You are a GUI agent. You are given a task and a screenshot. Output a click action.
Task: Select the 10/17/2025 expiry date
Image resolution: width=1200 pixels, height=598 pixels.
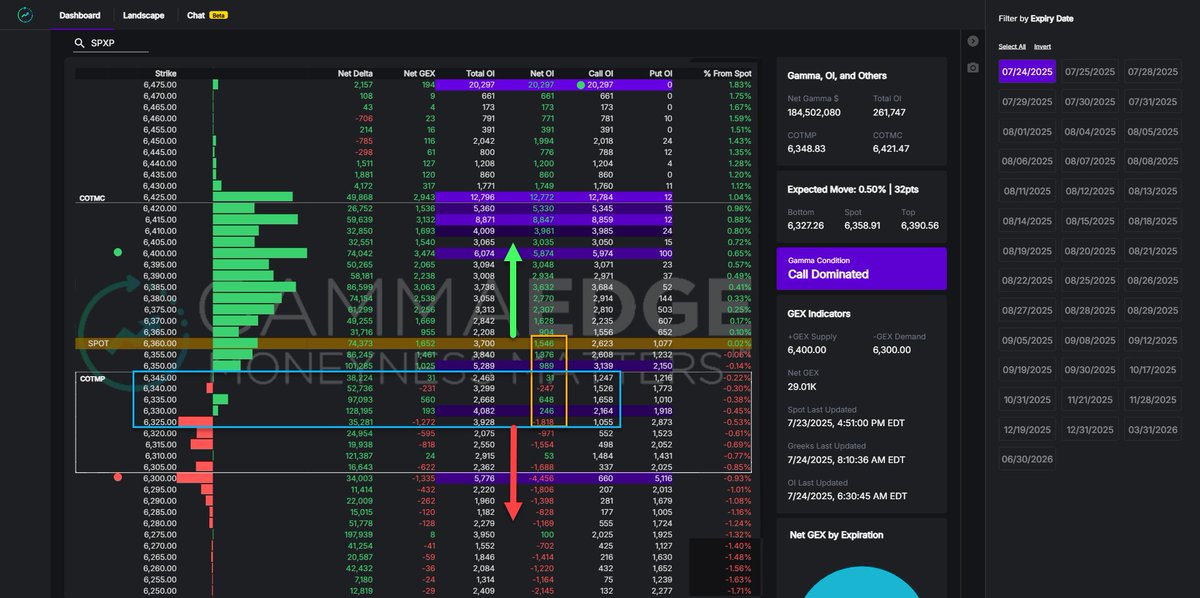click(1151, 370)
